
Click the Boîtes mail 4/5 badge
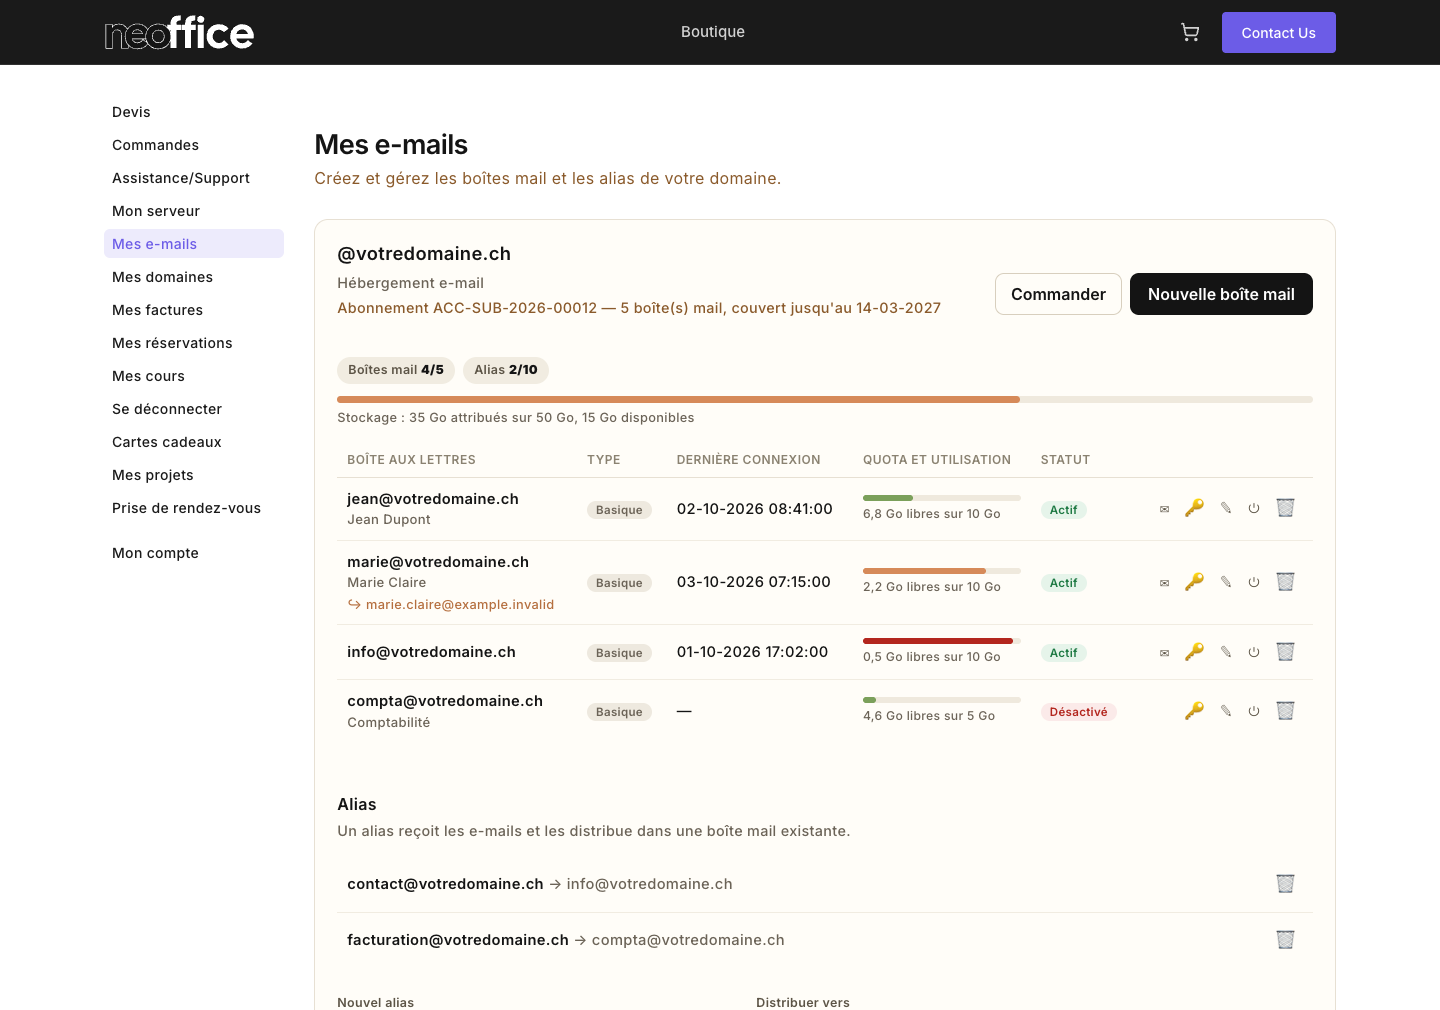click(x=396, y=370)
